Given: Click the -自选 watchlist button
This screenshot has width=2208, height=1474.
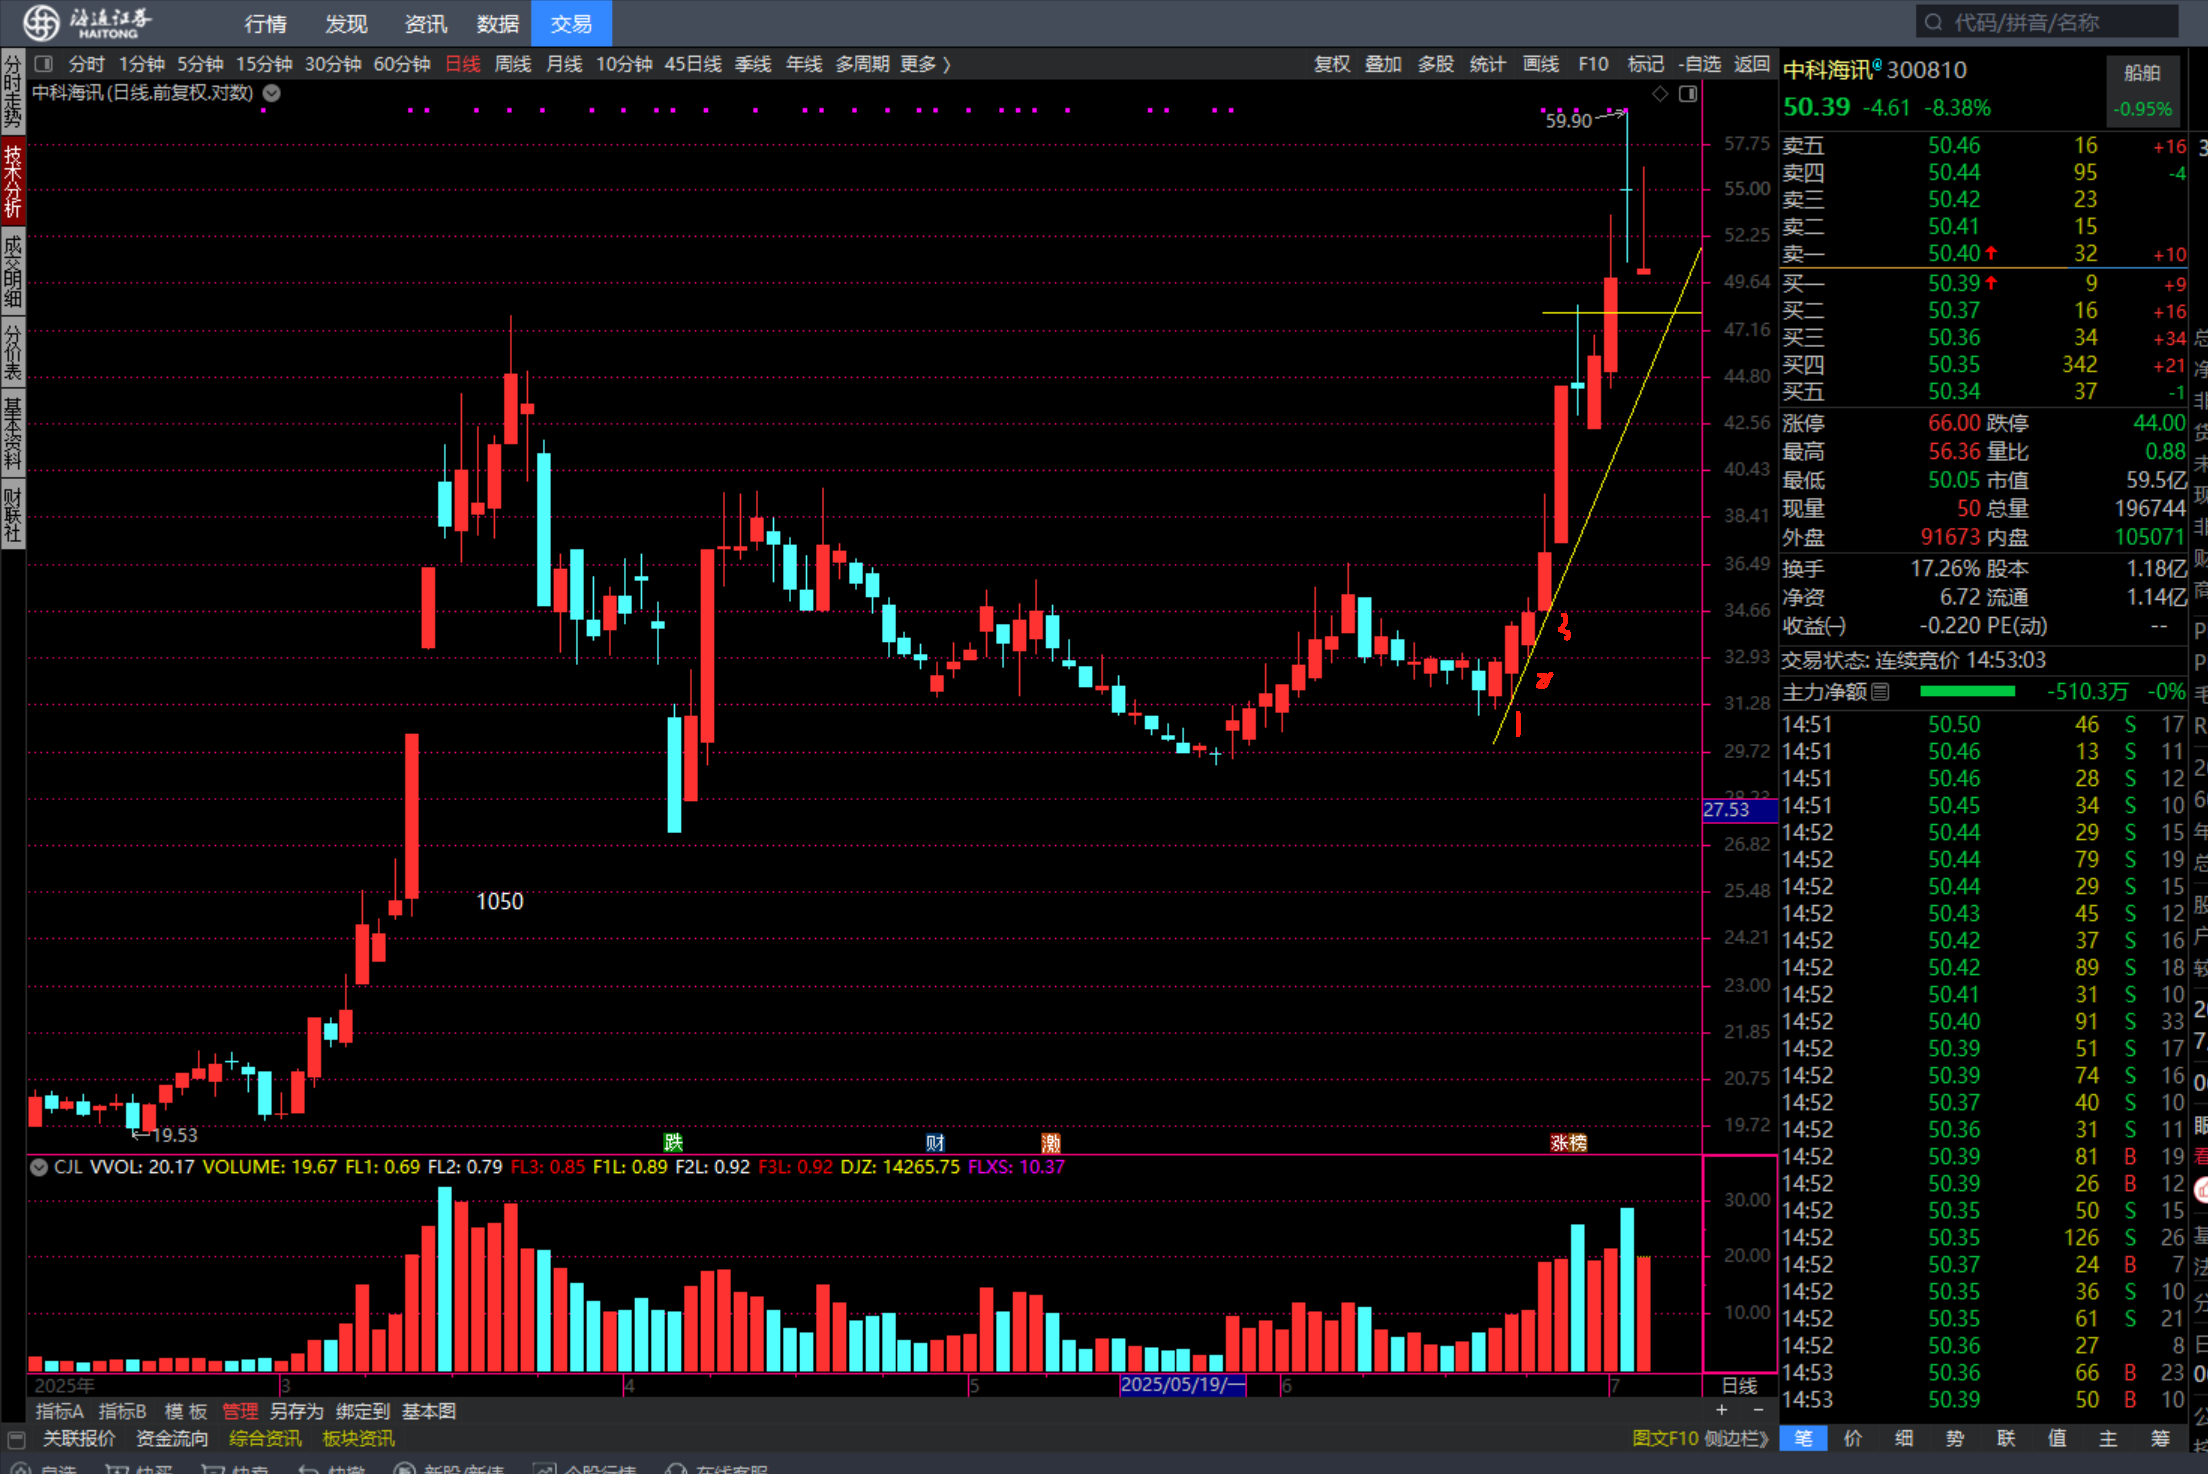Looking at the screenshot, I should coord(1698,64).
